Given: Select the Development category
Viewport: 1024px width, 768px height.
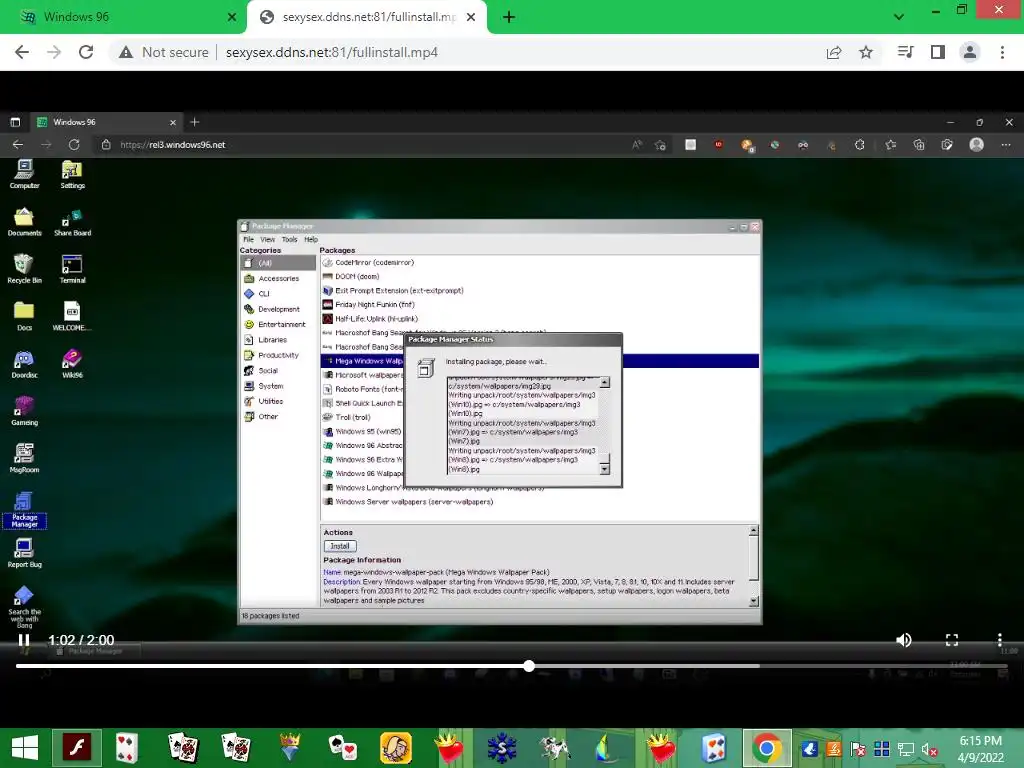Looking at the screenshot, I should (278, 310).
